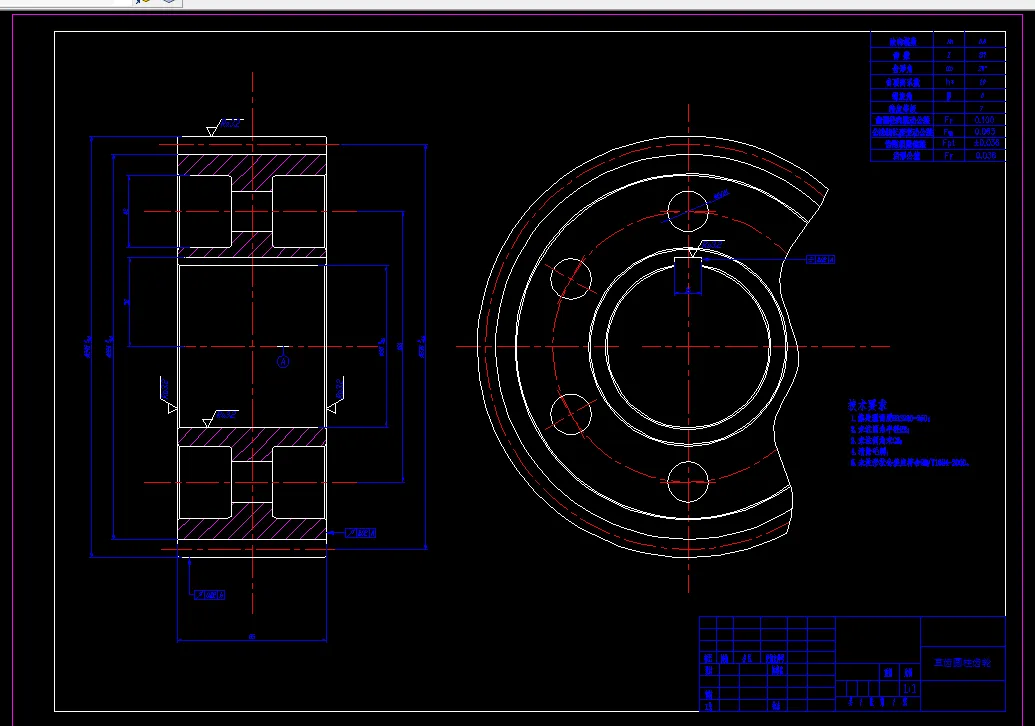
Task: Click the roughness symbol on the section's left face
Action: (x=168, y=395)
